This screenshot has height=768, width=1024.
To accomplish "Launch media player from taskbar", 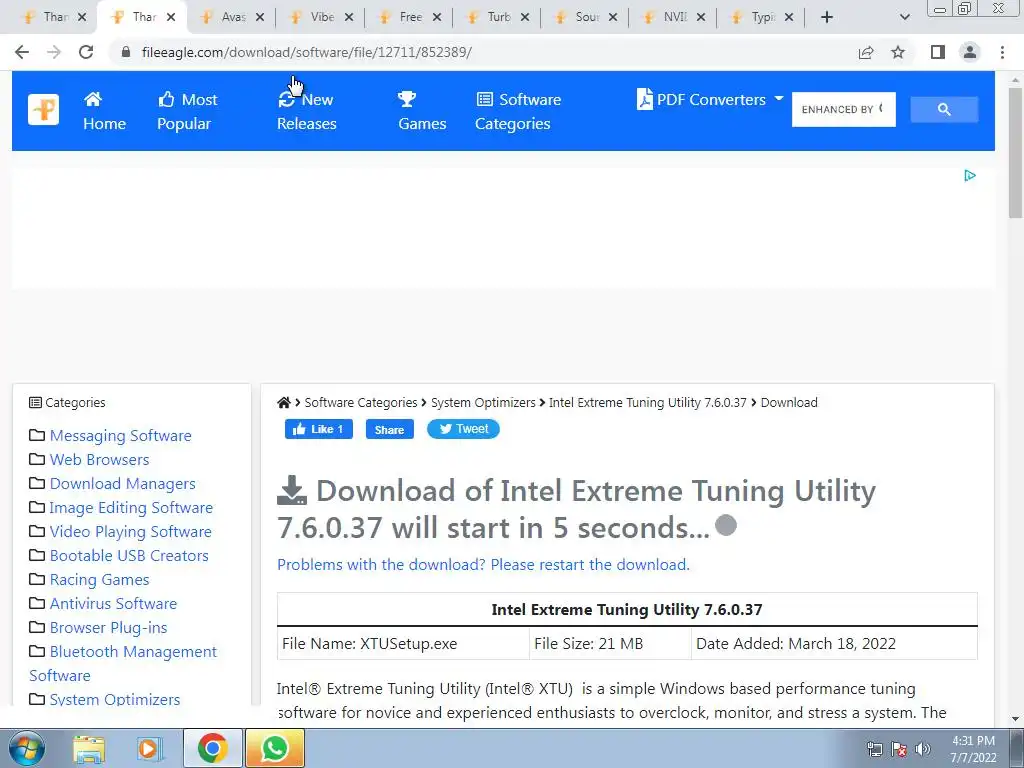I will click(x=149, y=749).
